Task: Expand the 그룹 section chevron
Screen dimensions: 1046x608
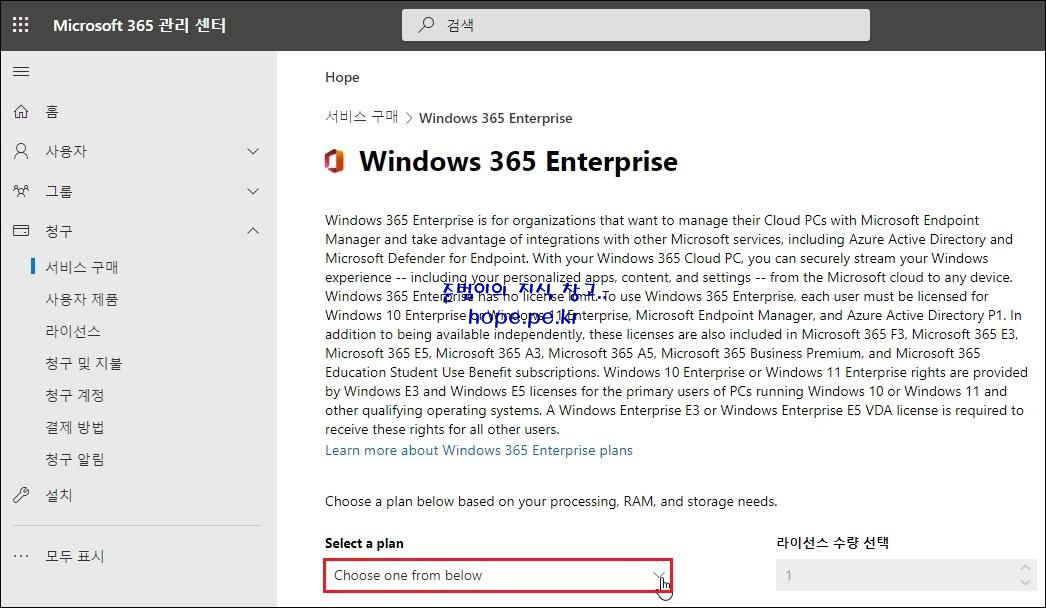Action: tap(253, 192)
